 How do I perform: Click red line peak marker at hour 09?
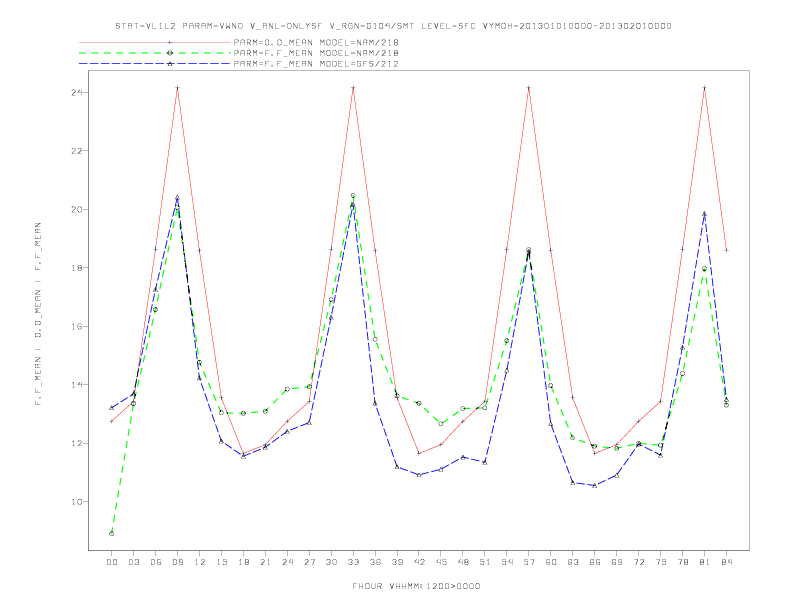(x=177, y=88)
